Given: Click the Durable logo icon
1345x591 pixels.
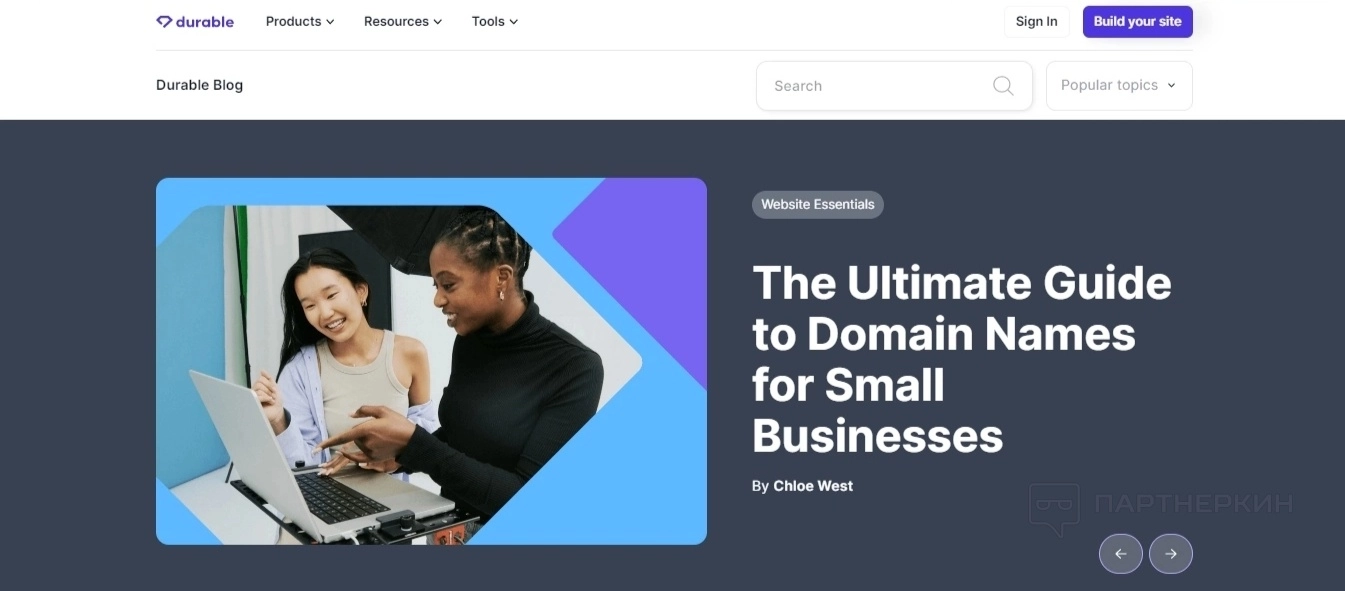Looking at the screenshot, I should [164, 21].
